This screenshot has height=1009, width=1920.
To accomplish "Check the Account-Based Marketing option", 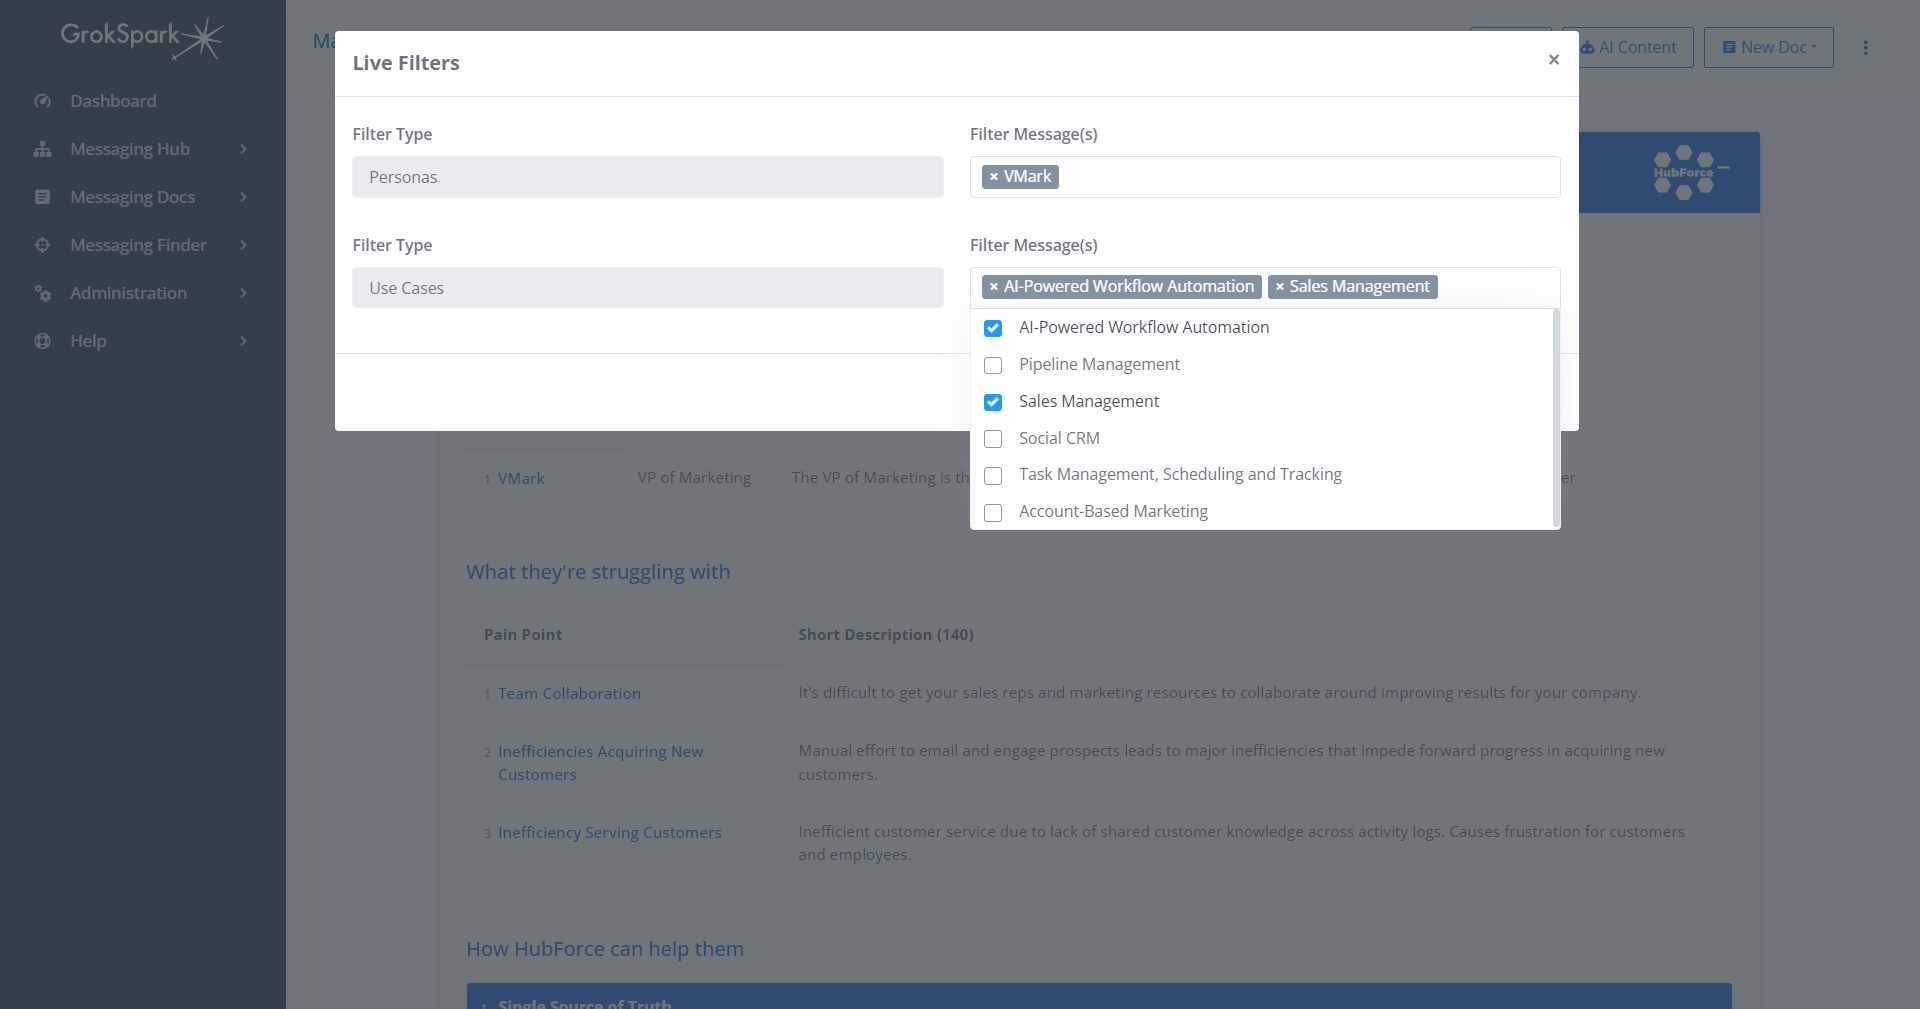I will click(993, 513).
